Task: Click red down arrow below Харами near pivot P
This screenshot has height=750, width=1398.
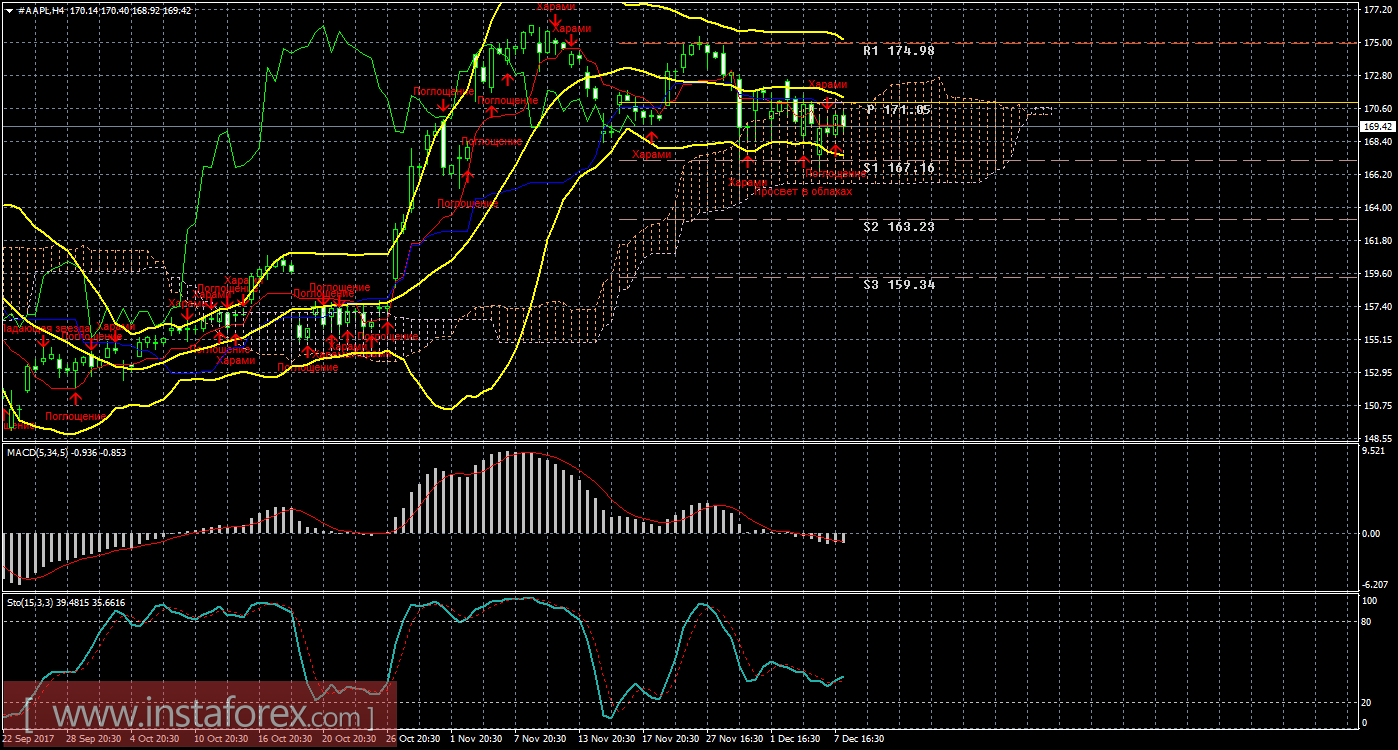Action: tap(827, 102)
